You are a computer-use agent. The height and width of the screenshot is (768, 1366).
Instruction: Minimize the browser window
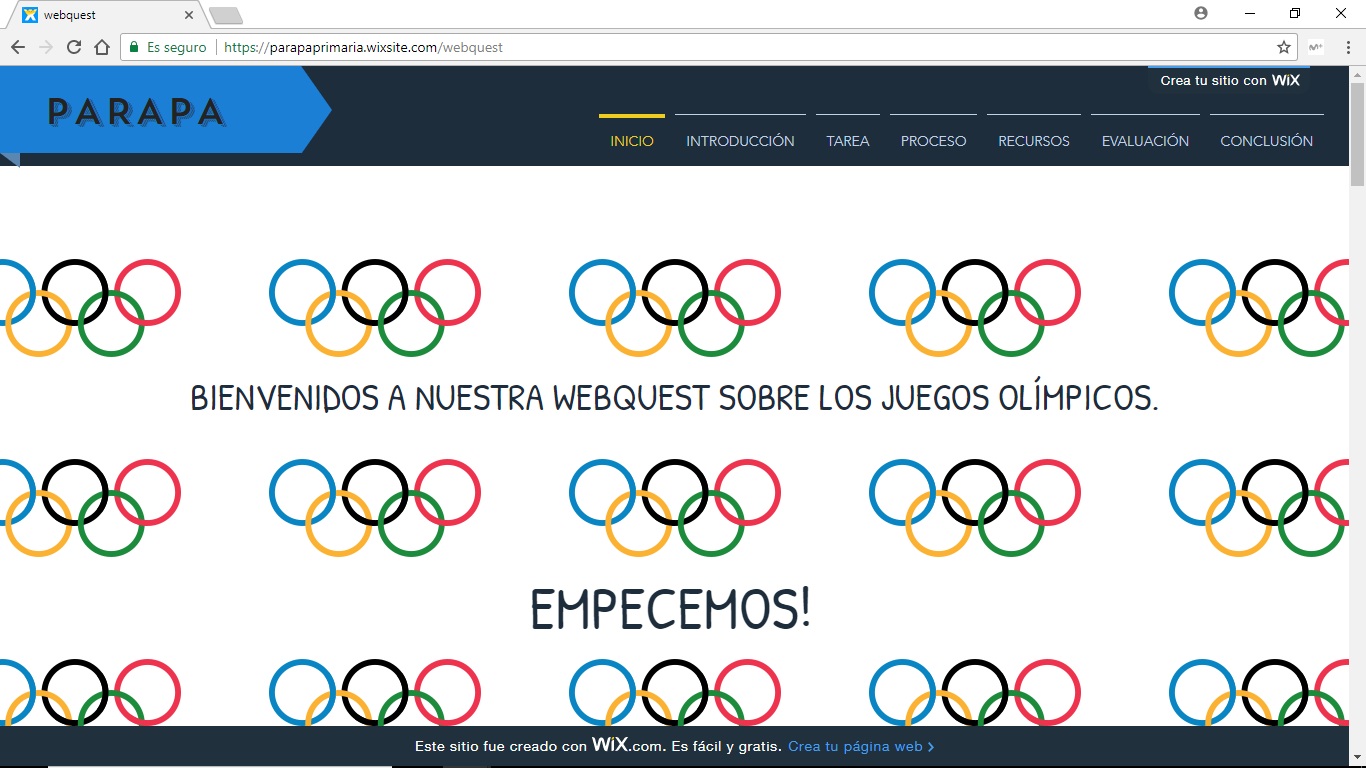(1250, 13)
